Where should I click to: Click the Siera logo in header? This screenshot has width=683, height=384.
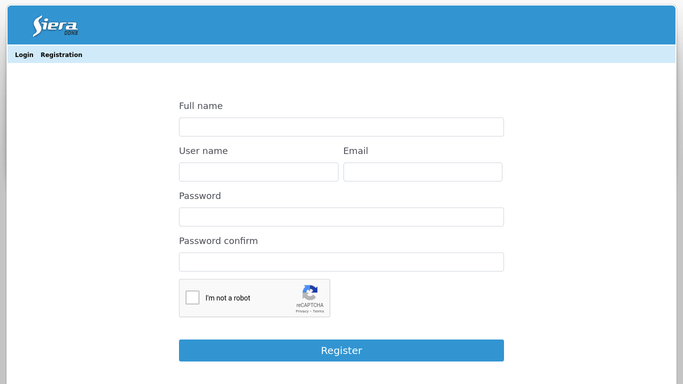55,26
